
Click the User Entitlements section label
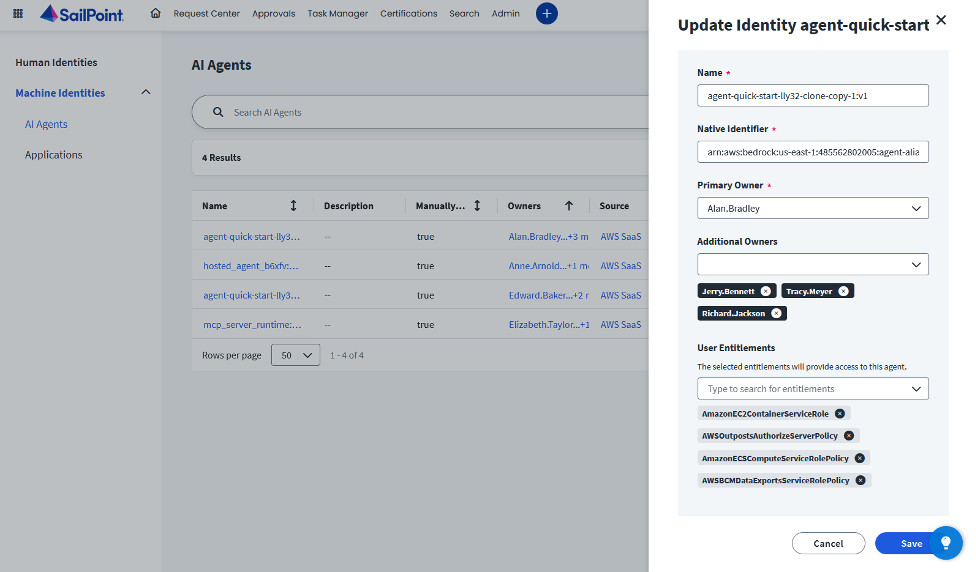736,347
